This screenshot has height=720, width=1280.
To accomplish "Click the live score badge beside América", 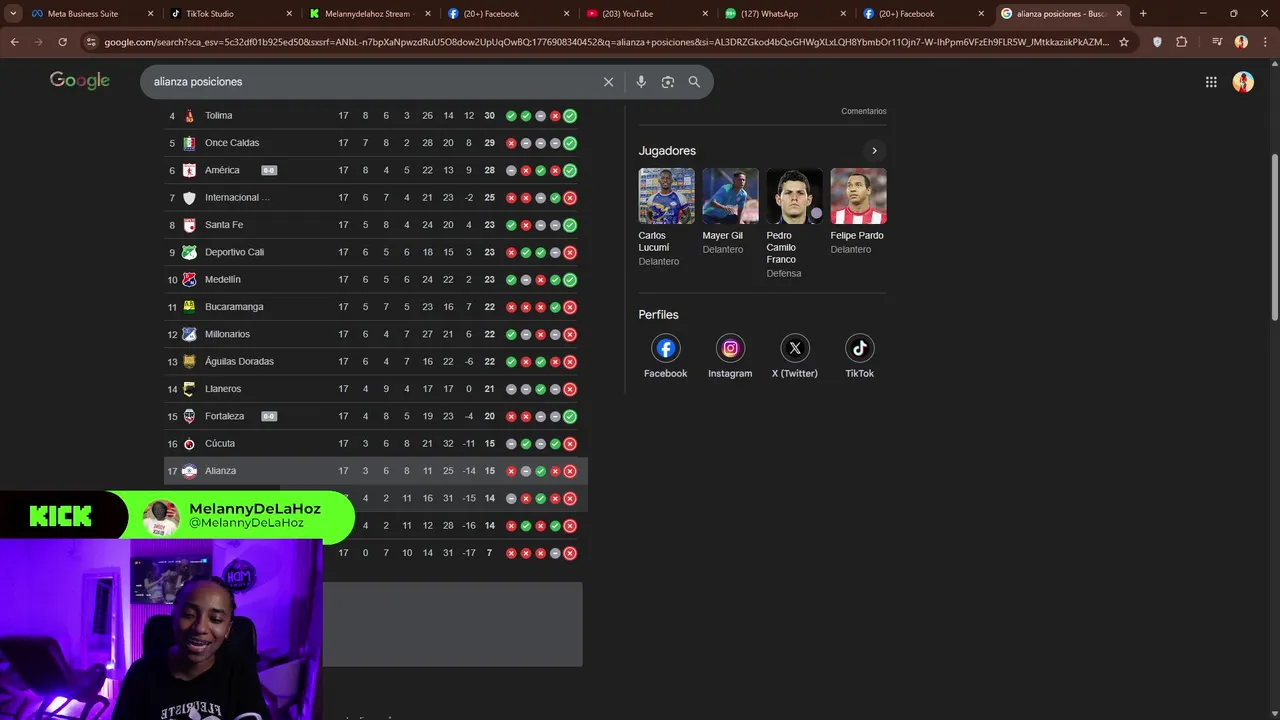I will click(x=269, y=170).
